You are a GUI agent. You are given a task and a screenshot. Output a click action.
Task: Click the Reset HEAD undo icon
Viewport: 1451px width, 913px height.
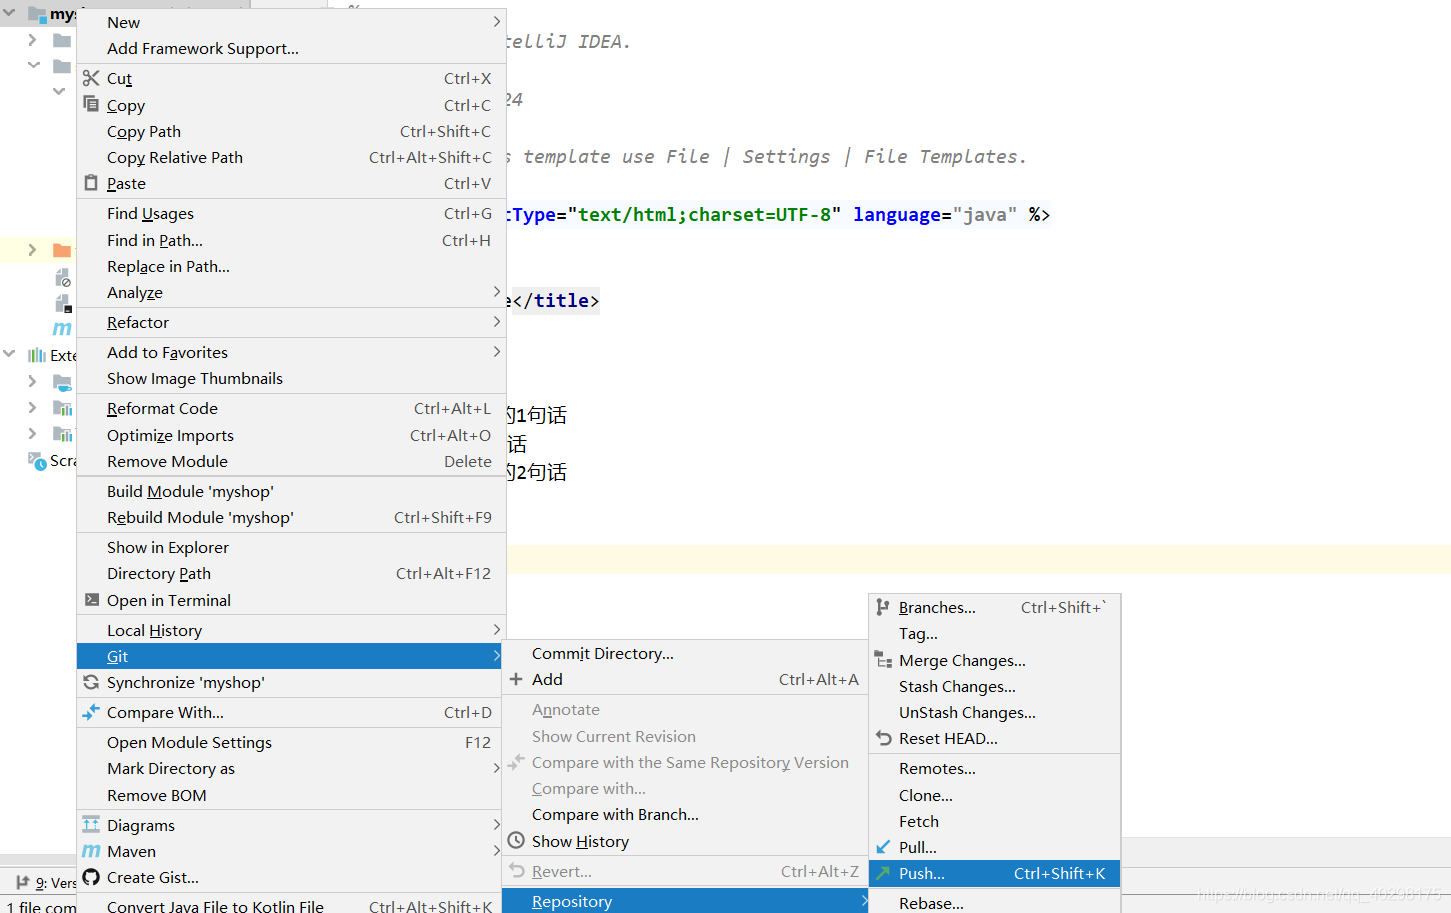point(884,738)
